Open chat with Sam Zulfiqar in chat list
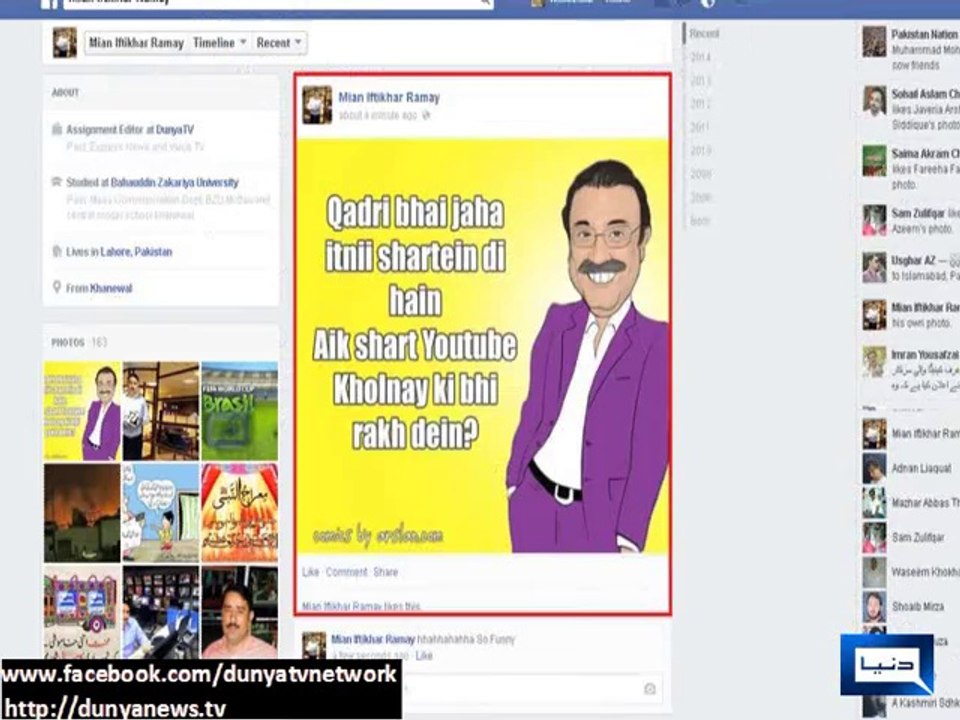Viewport: 960px width, 720px height. pyautogui.click(x=911, y=538)
